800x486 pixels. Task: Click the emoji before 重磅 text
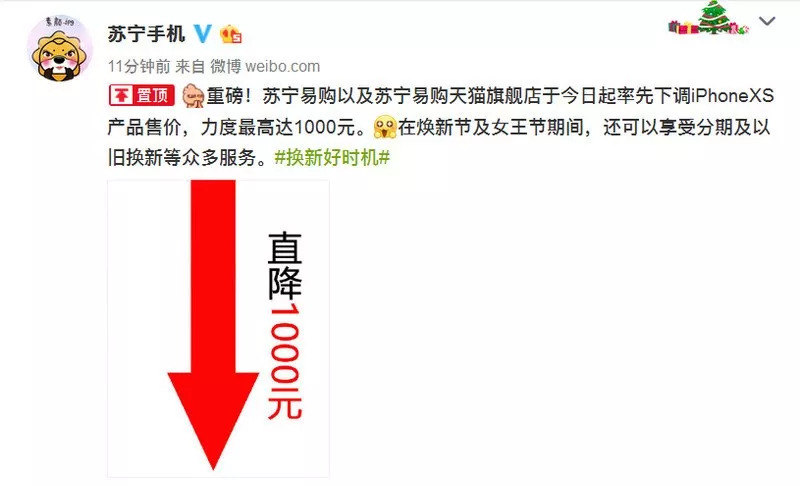tap(193, 95)
